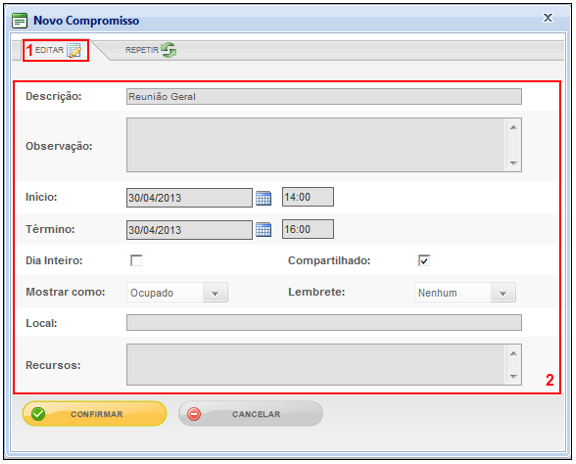Open the Lembrete dropdown showing Nenhum
The width and height of the screenshot is (576, 464).
(465, 293)
